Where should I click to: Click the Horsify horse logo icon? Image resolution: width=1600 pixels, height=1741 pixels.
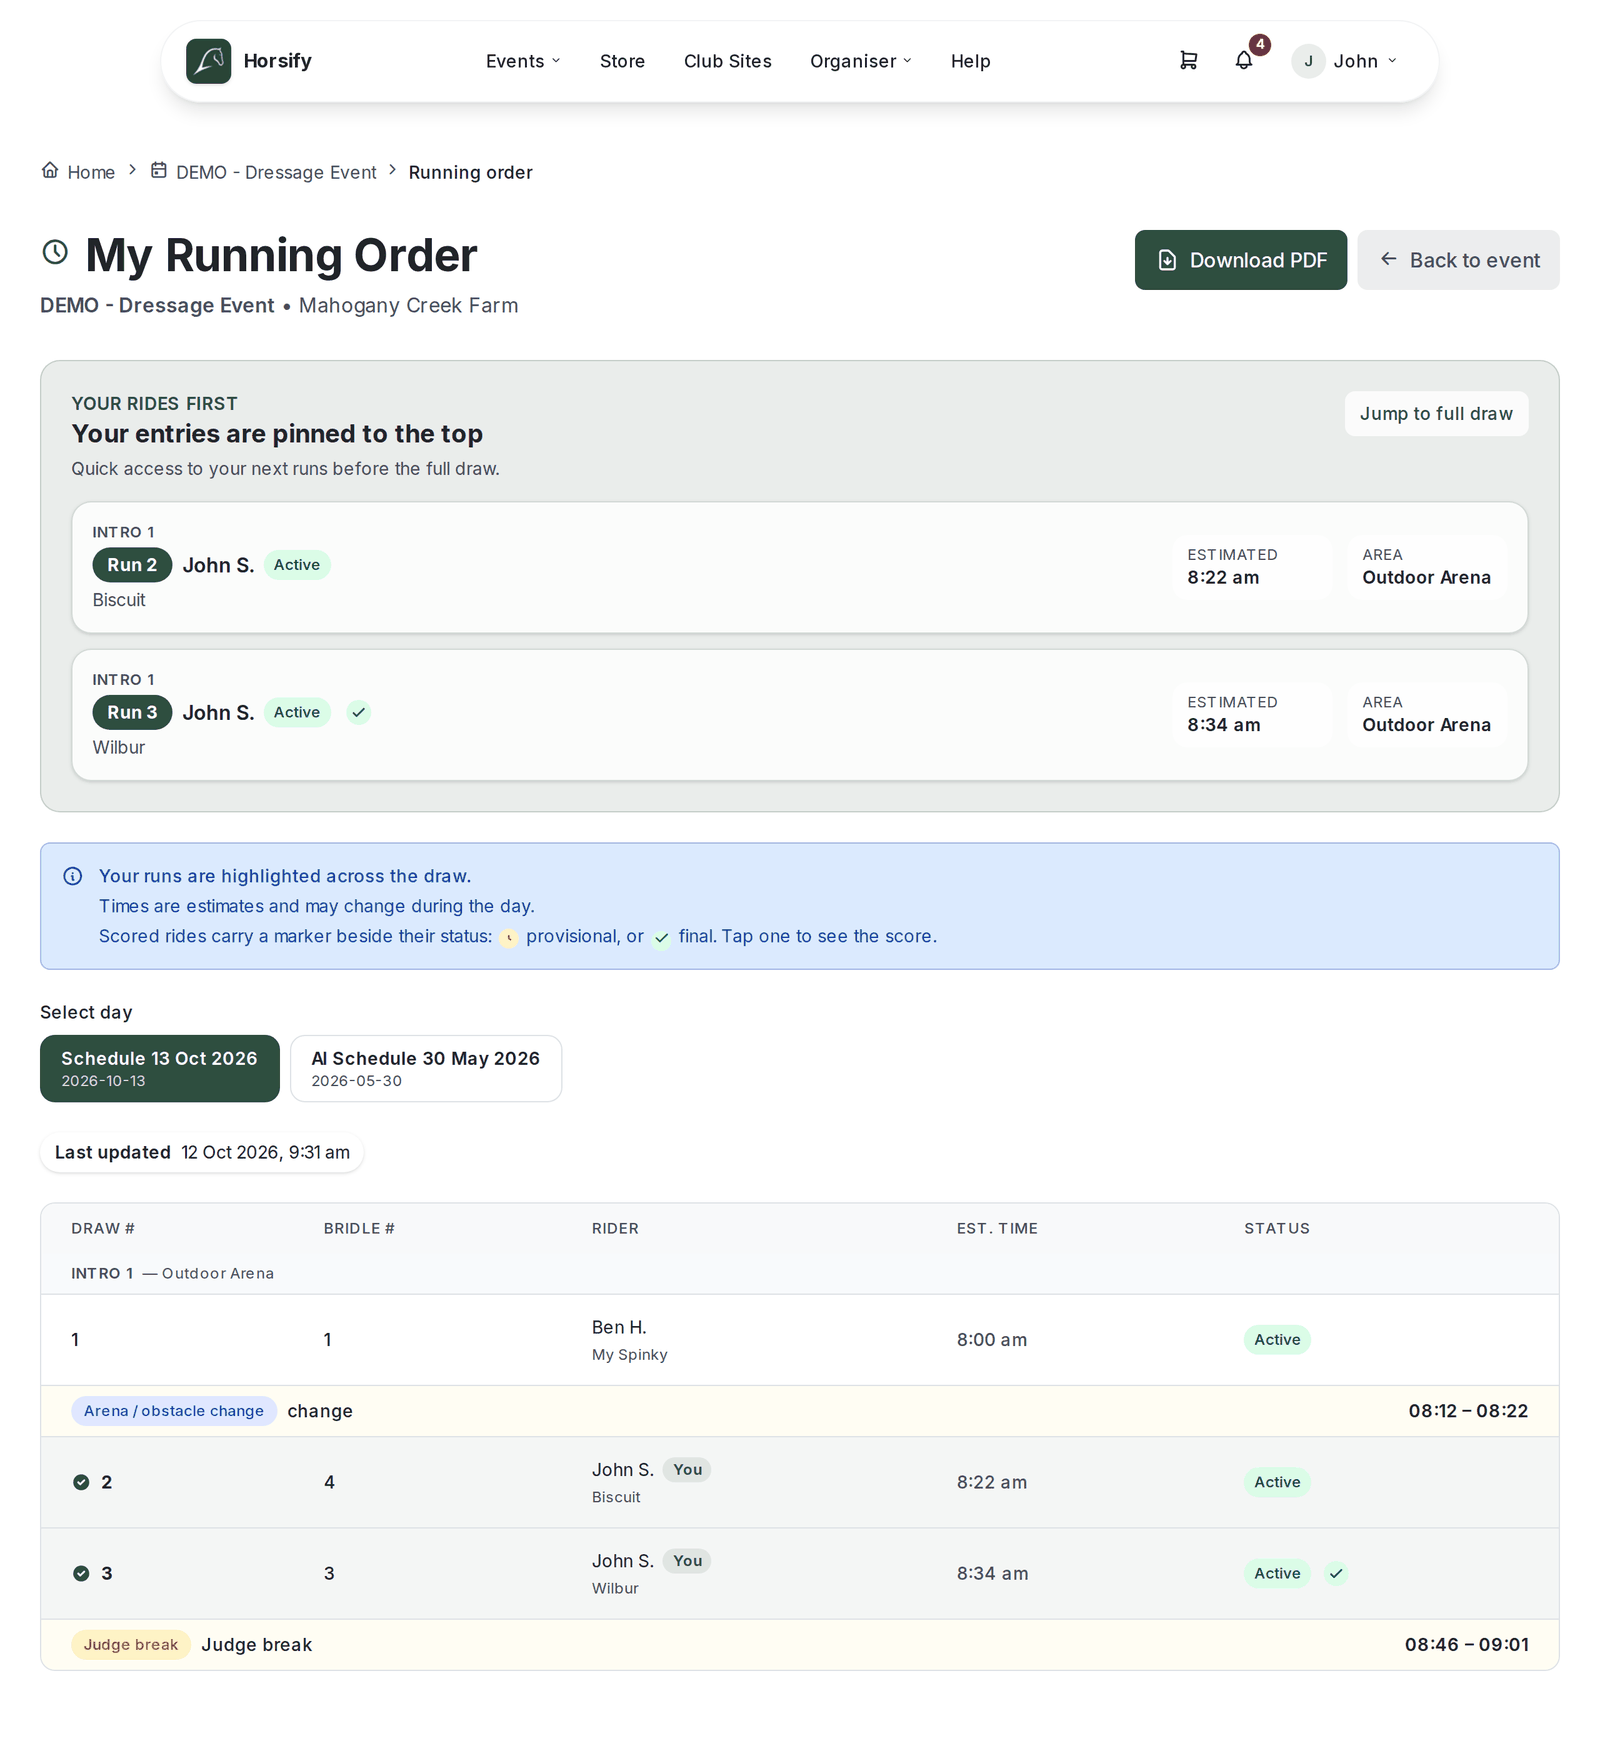point(208,61)
